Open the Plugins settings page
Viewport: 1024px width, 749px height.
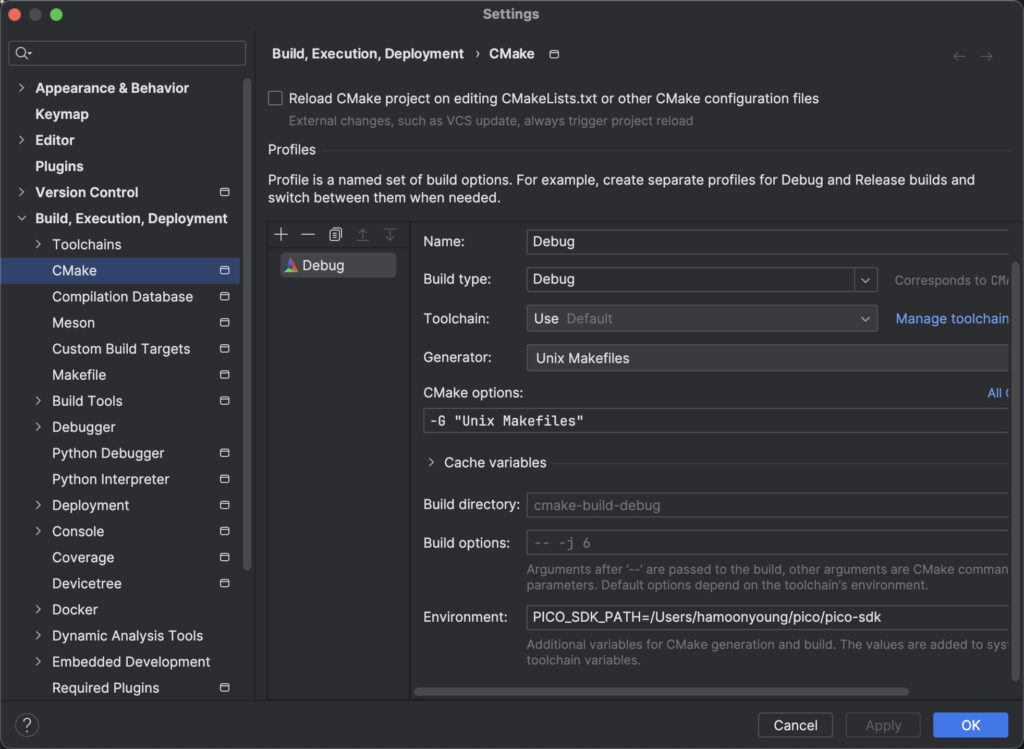(59, 167)
